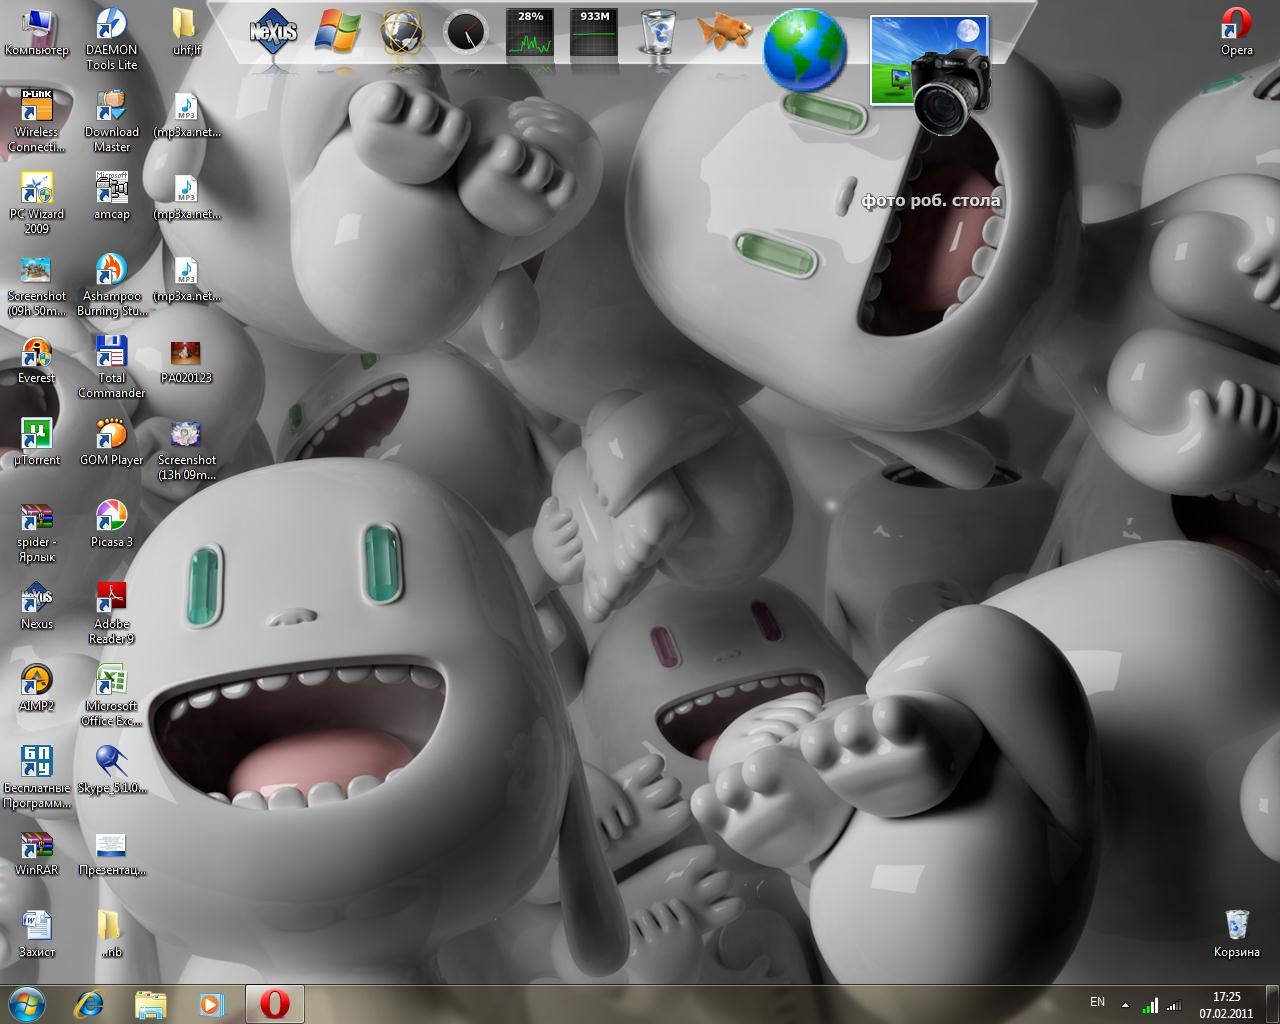Open the recycle bin icon in dock

(657, 33)
